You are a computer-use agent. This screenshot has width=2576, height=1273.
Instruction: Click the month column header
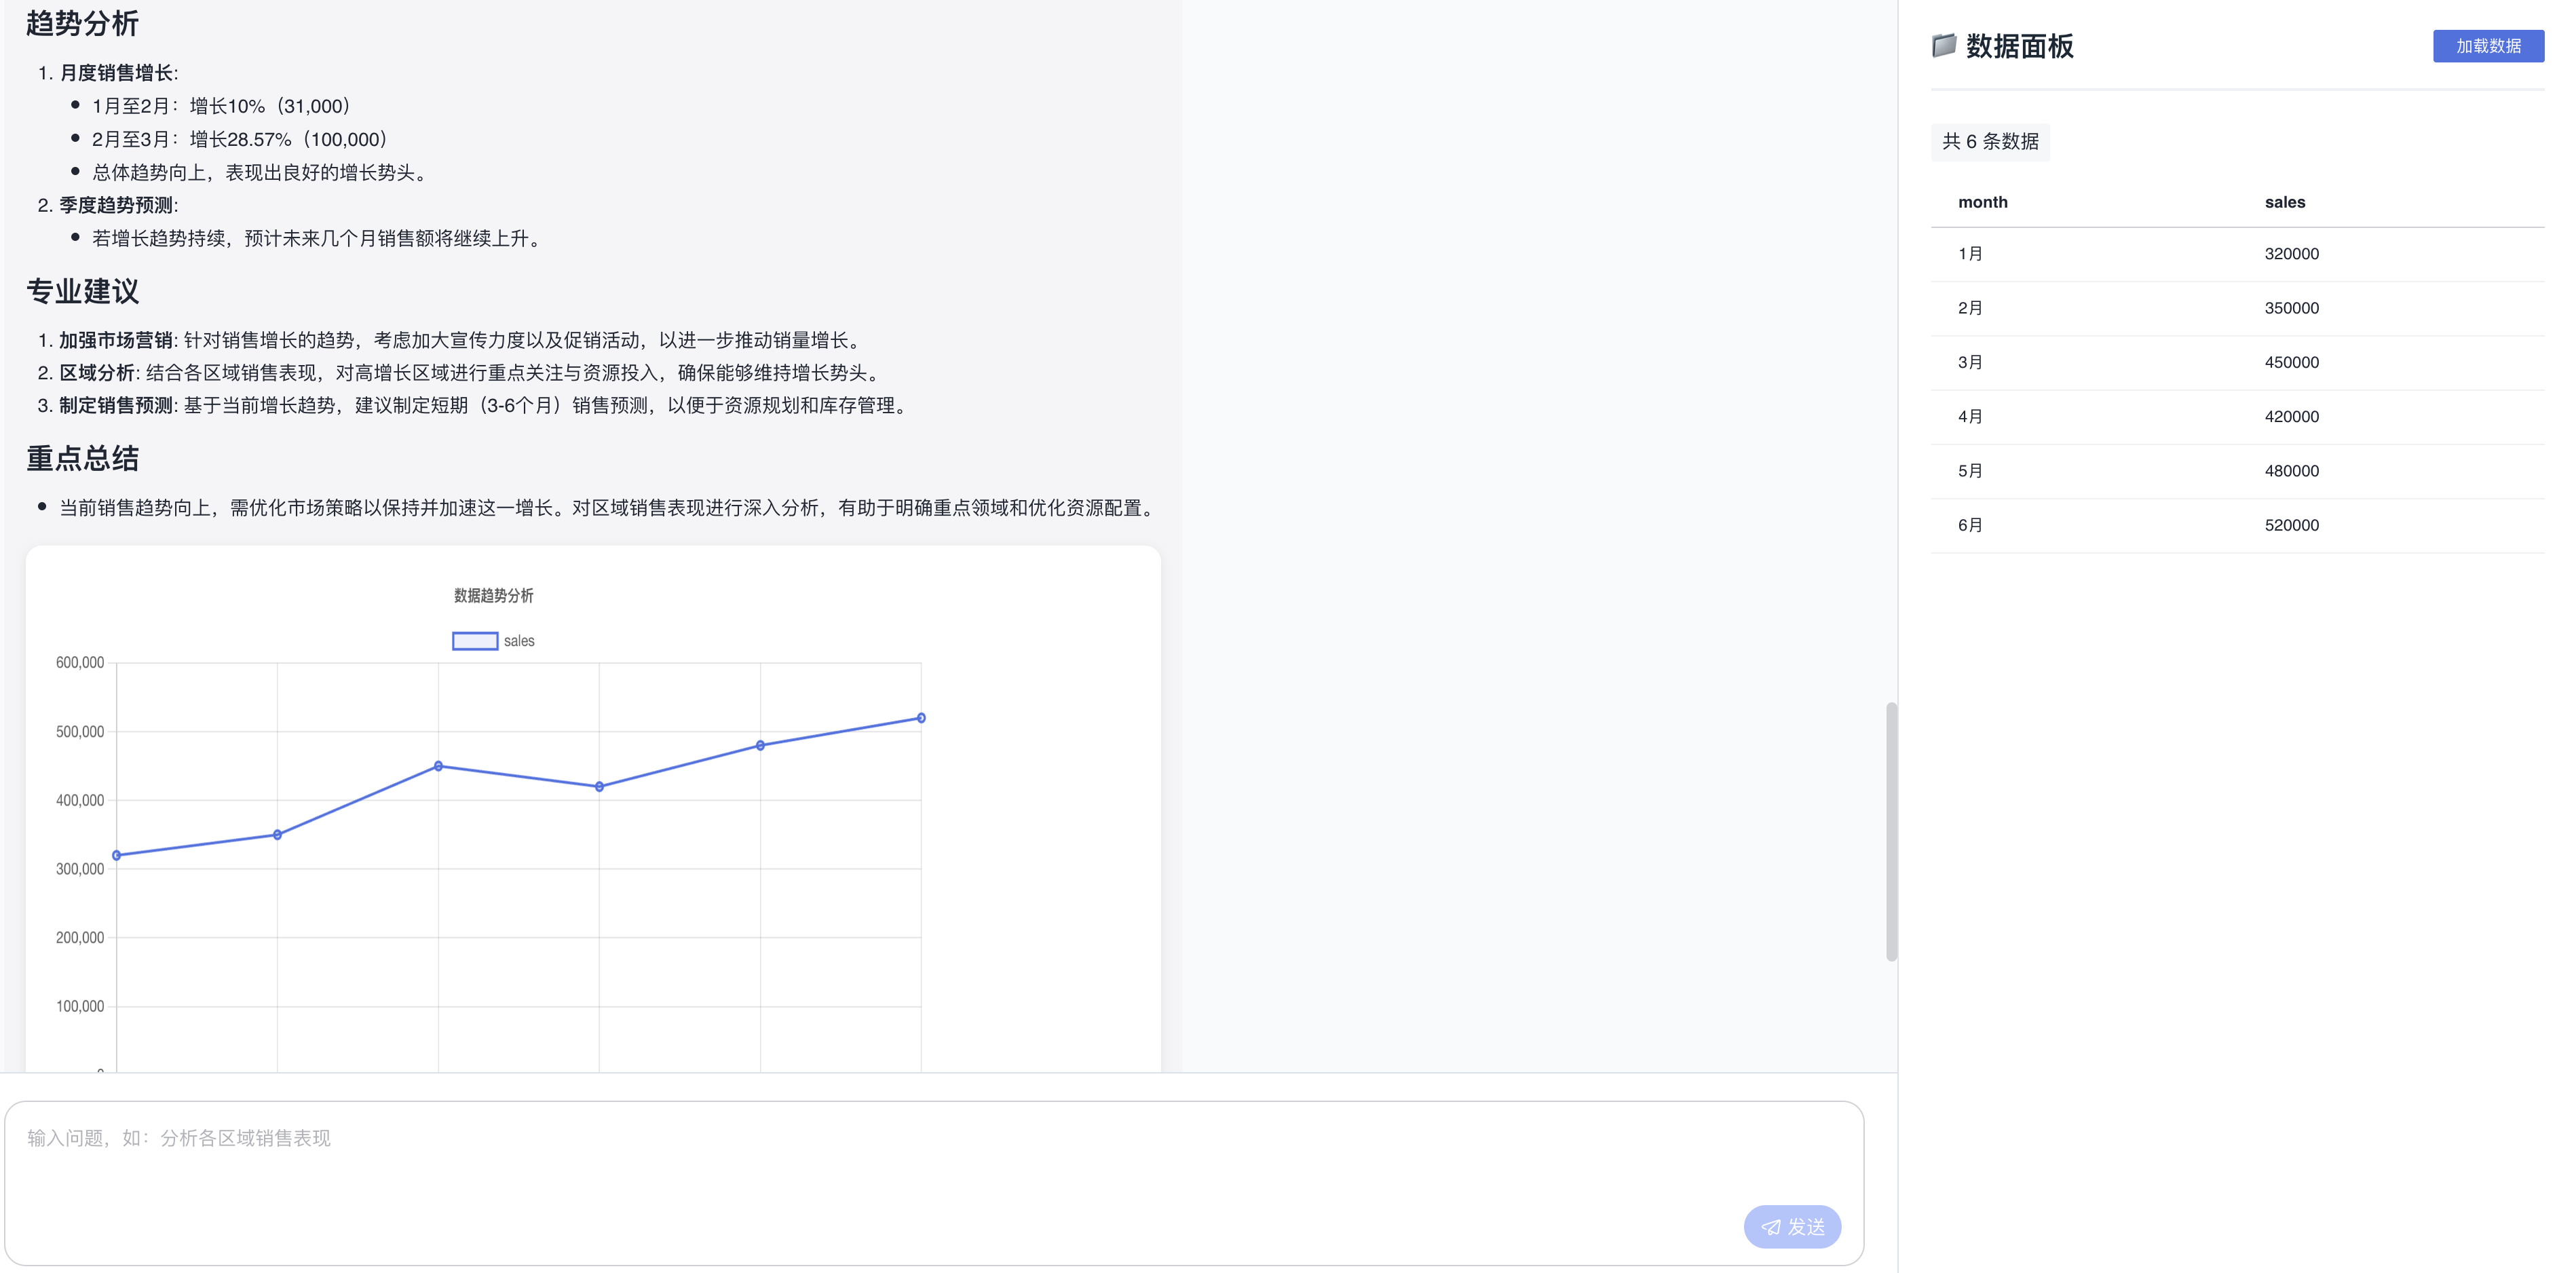[1982, 202]
